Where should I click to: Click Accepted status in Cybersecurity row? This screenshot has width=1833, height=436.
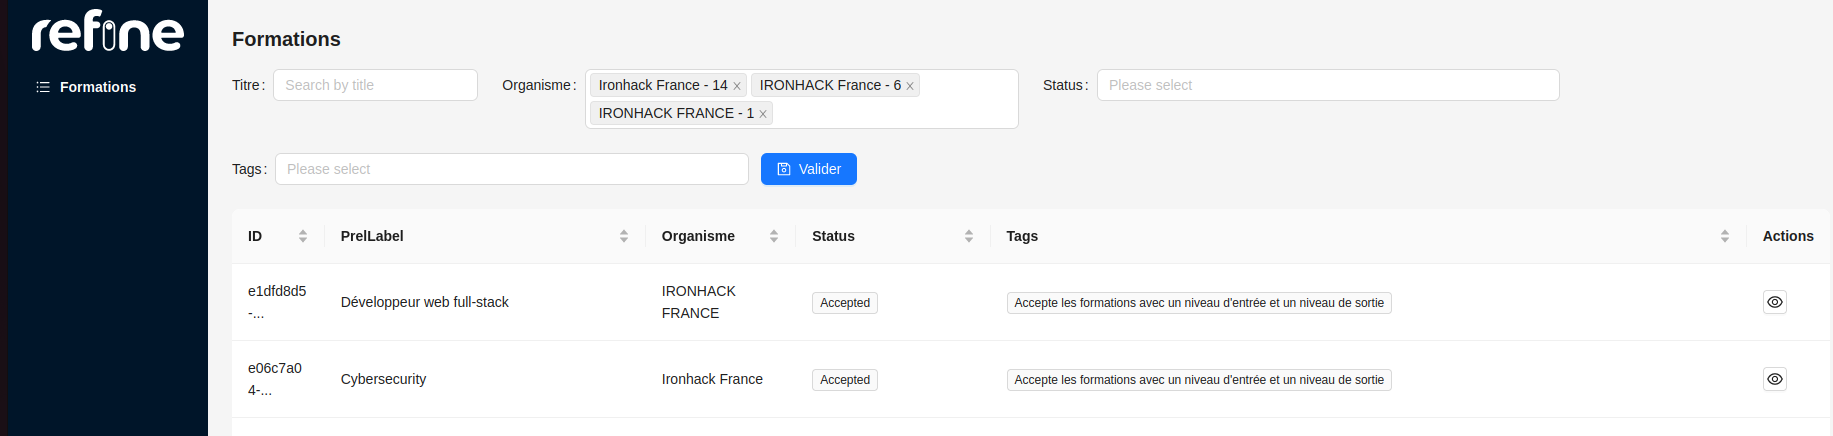[845, 380]
